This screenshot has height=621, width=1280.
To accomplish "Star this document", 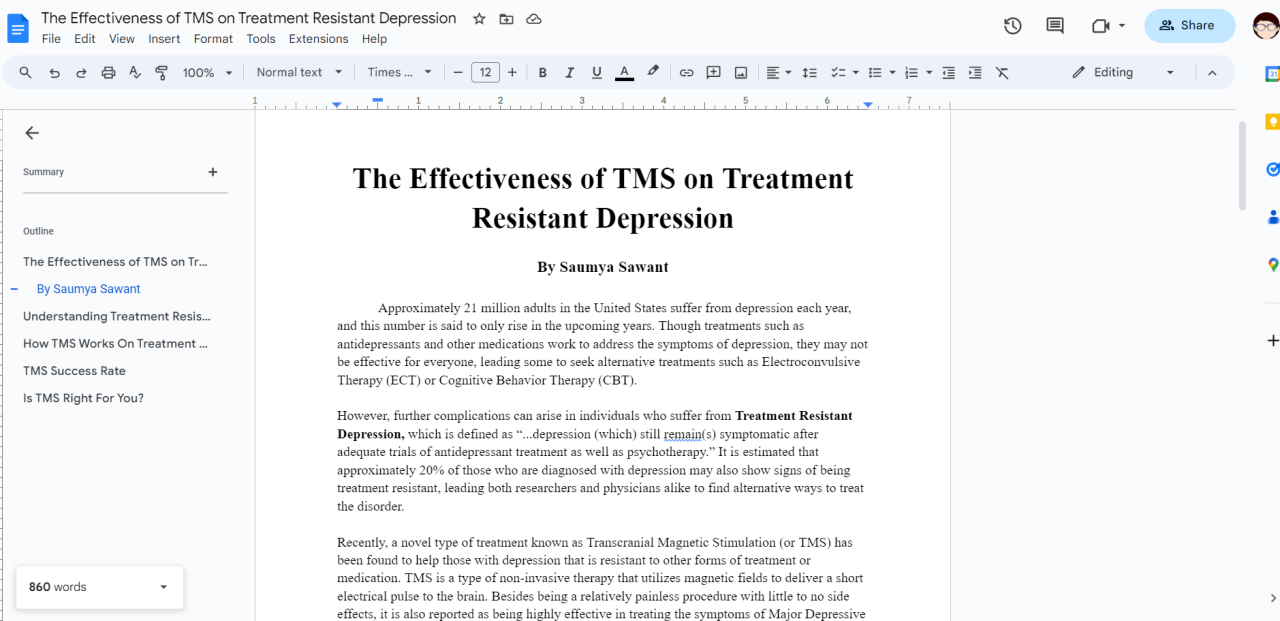I will coord(479,19).
